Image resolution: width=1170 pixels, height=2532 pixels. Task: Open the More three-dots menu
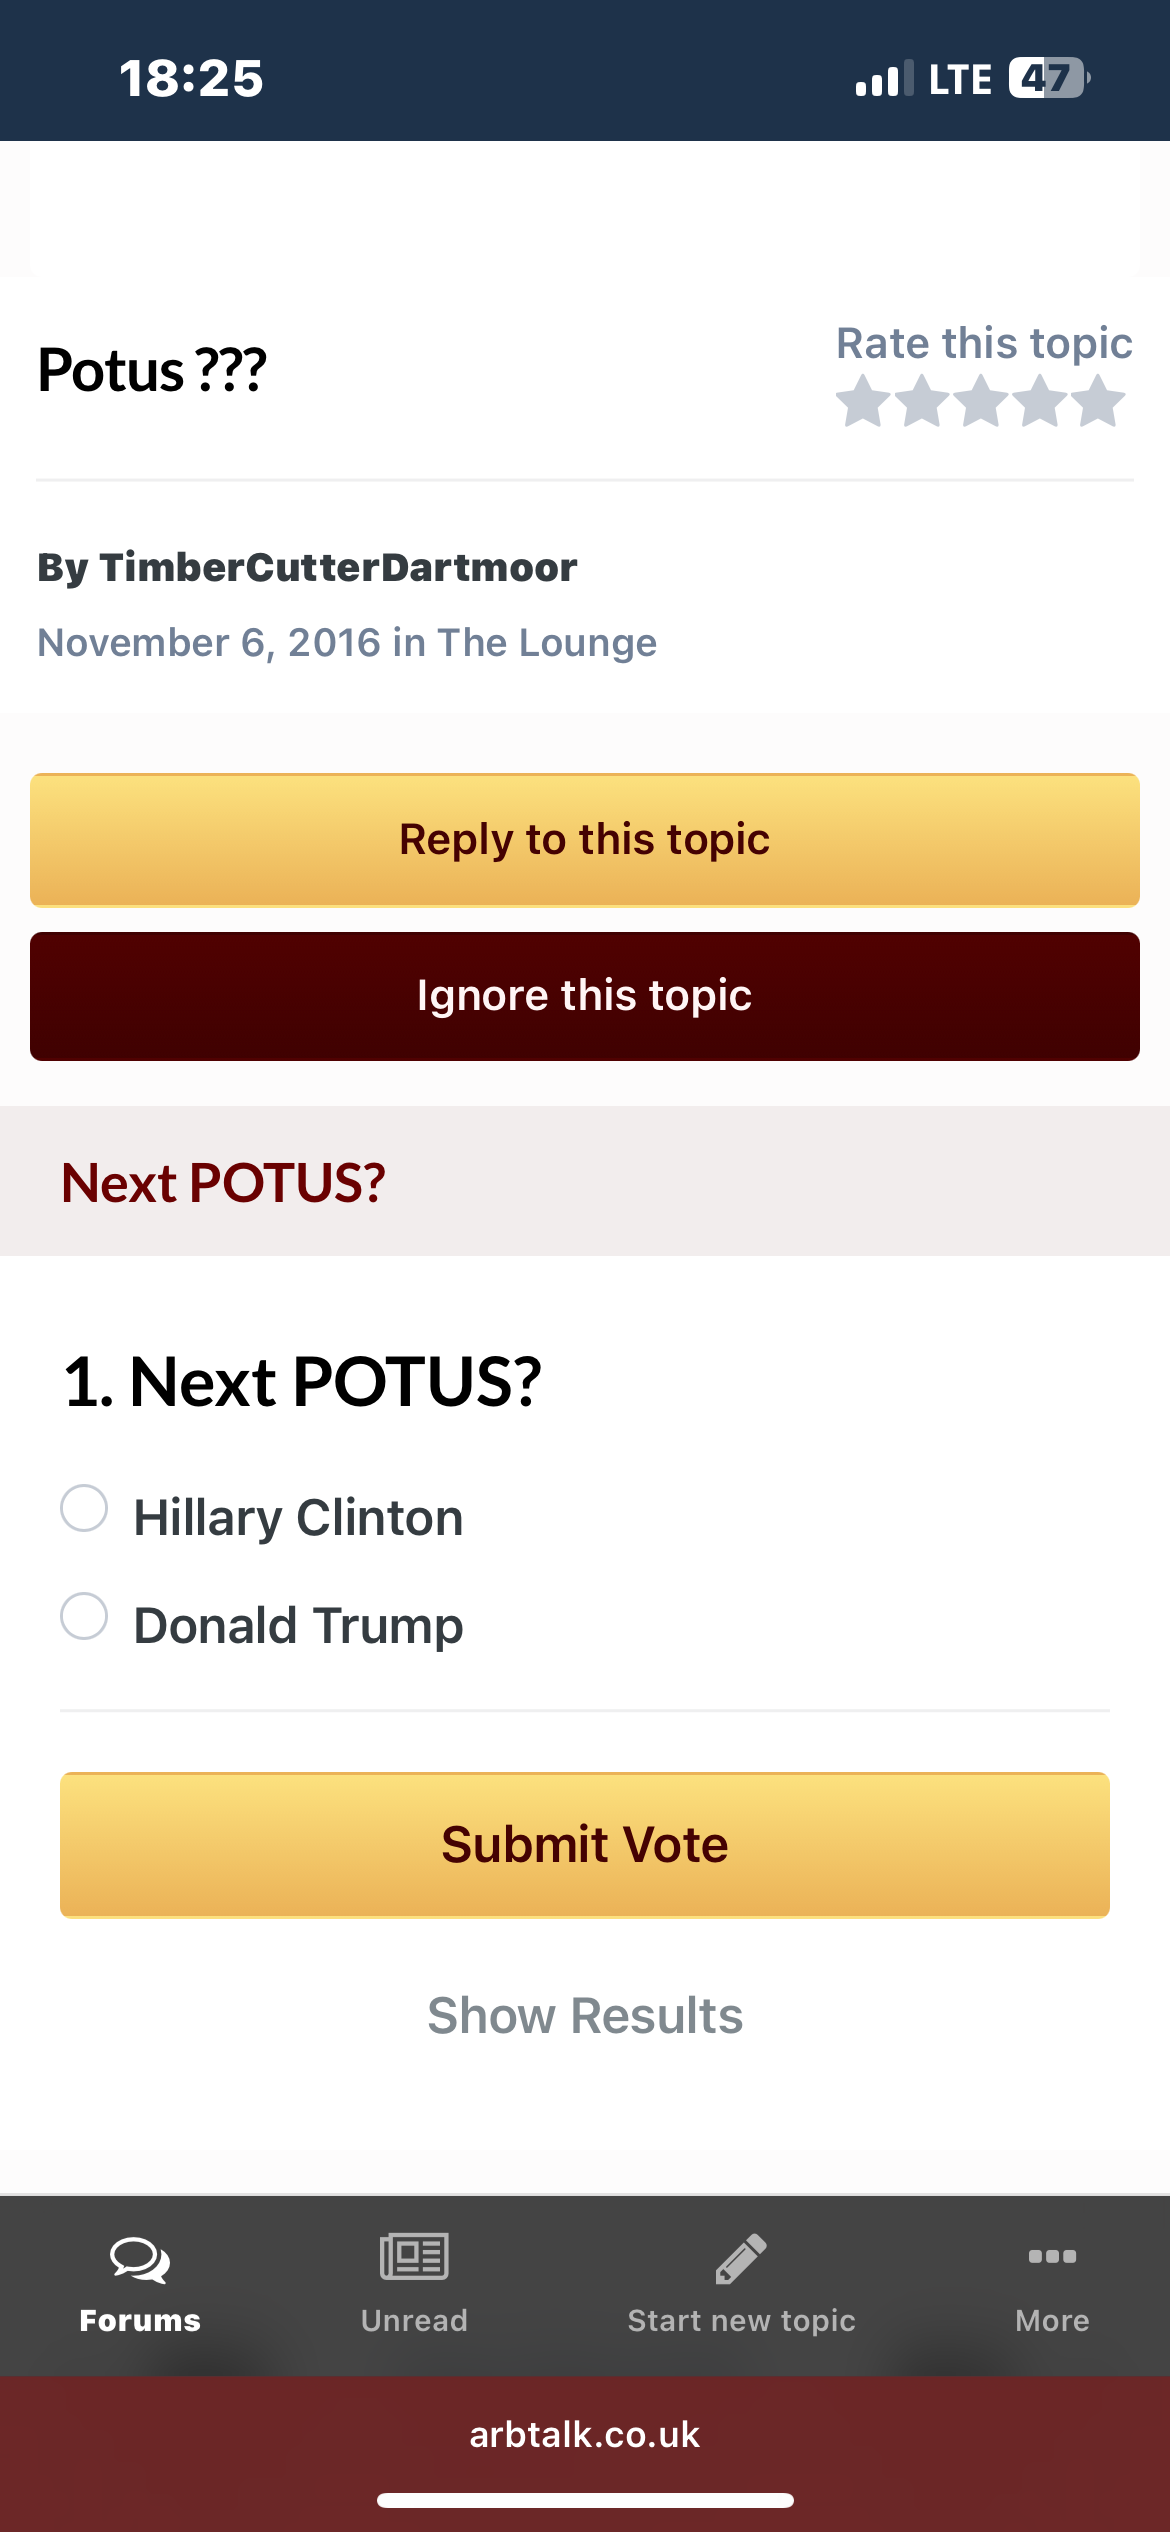point(1052,2256)
